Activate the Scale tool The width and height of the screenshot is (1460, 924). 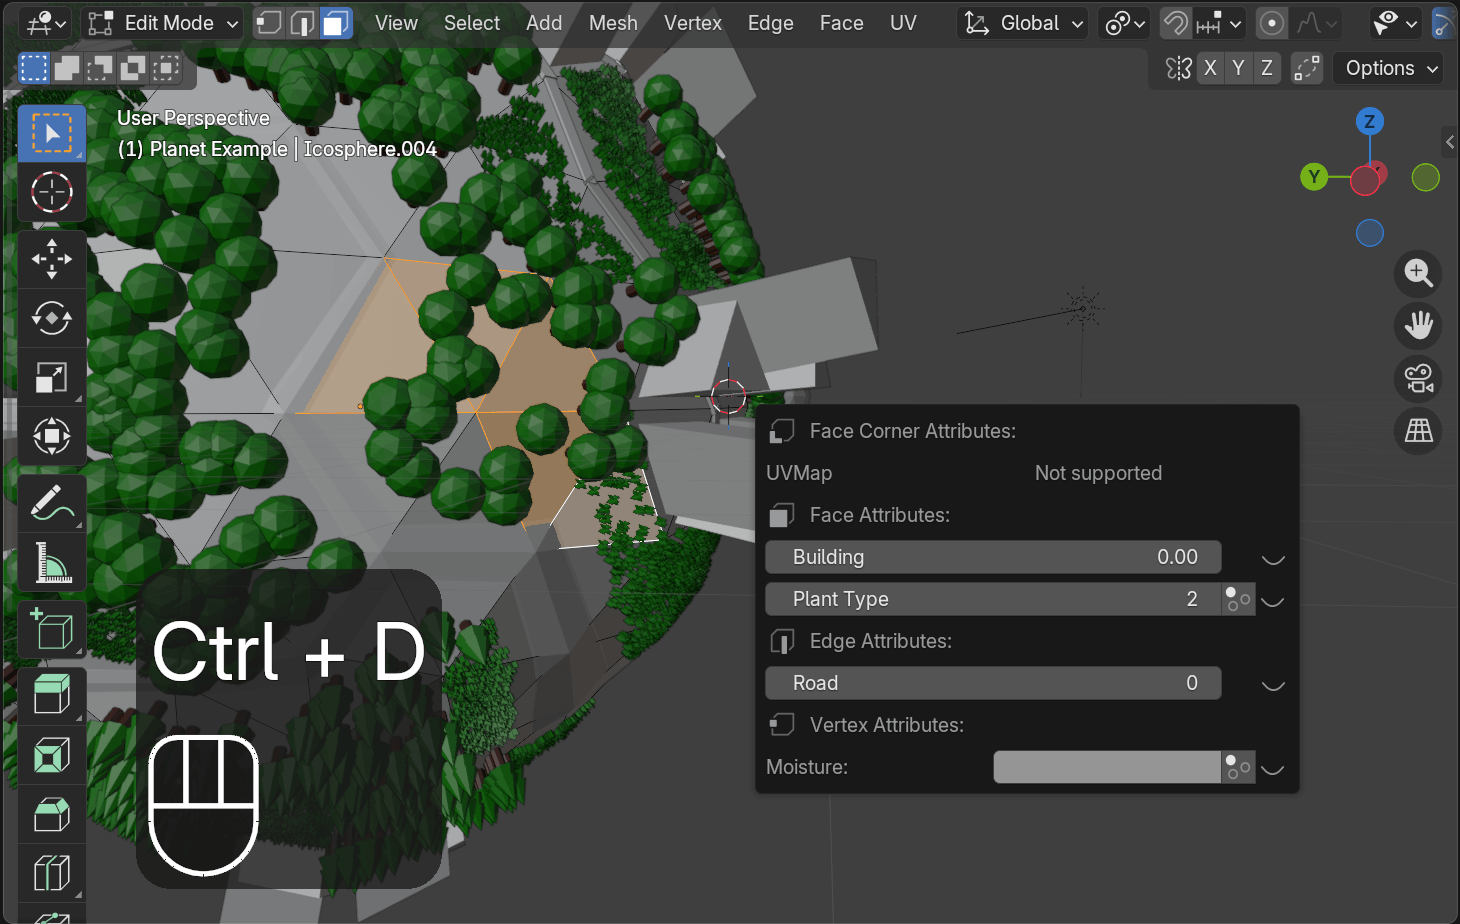[52, 378]
